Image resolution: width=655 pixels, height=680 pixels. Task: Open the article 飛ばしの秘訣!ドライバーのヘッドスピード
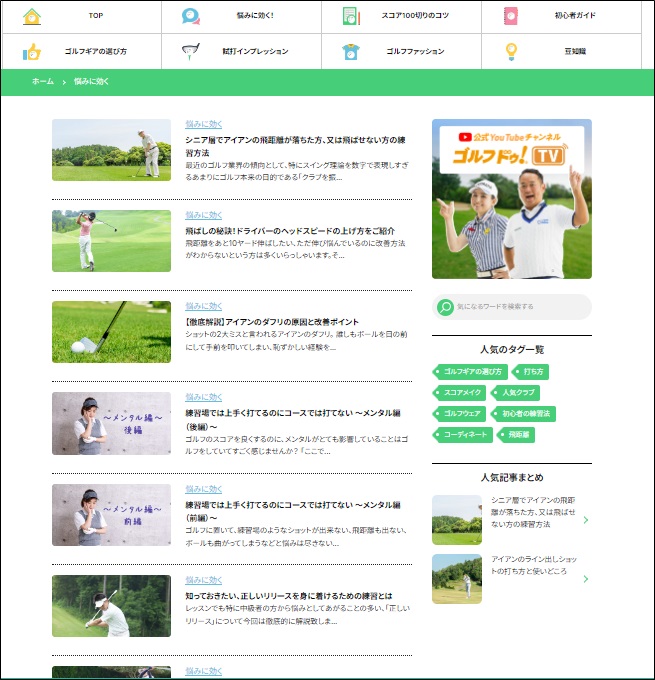(x=290, y=231)
